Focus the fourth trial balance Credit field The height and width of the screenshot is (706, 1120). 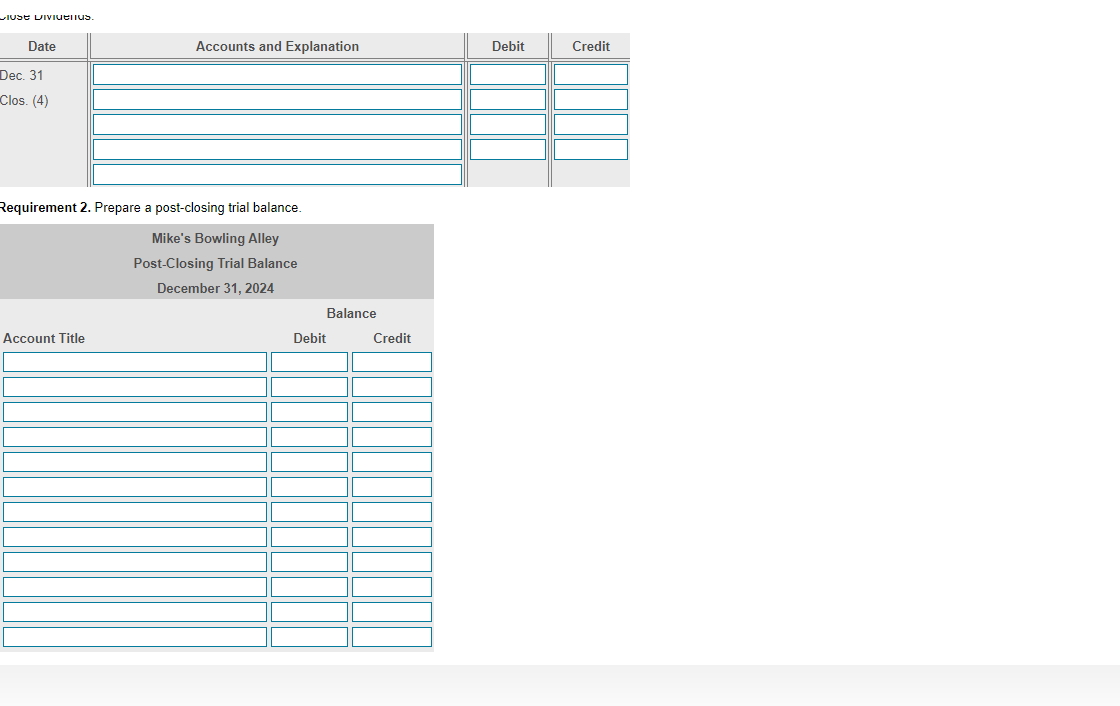(x=392, y=437)
